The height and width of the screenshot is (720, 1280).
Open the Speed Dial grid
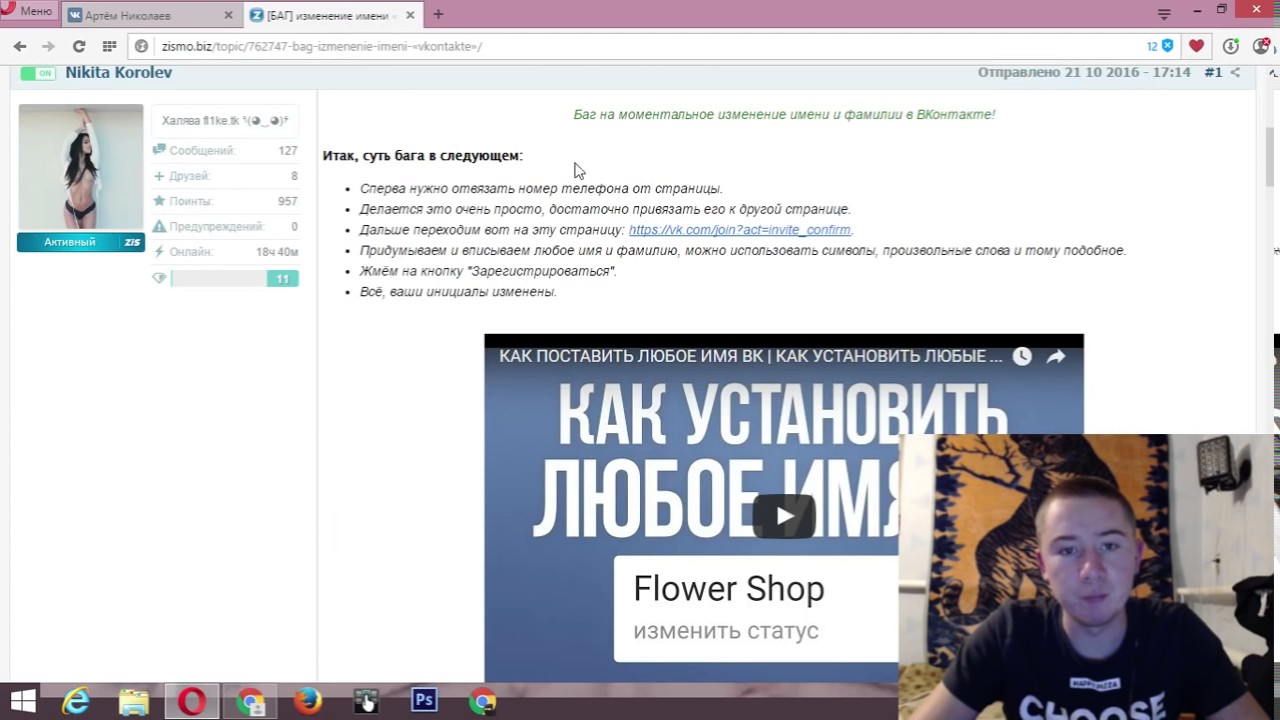(x=109, y=46)
